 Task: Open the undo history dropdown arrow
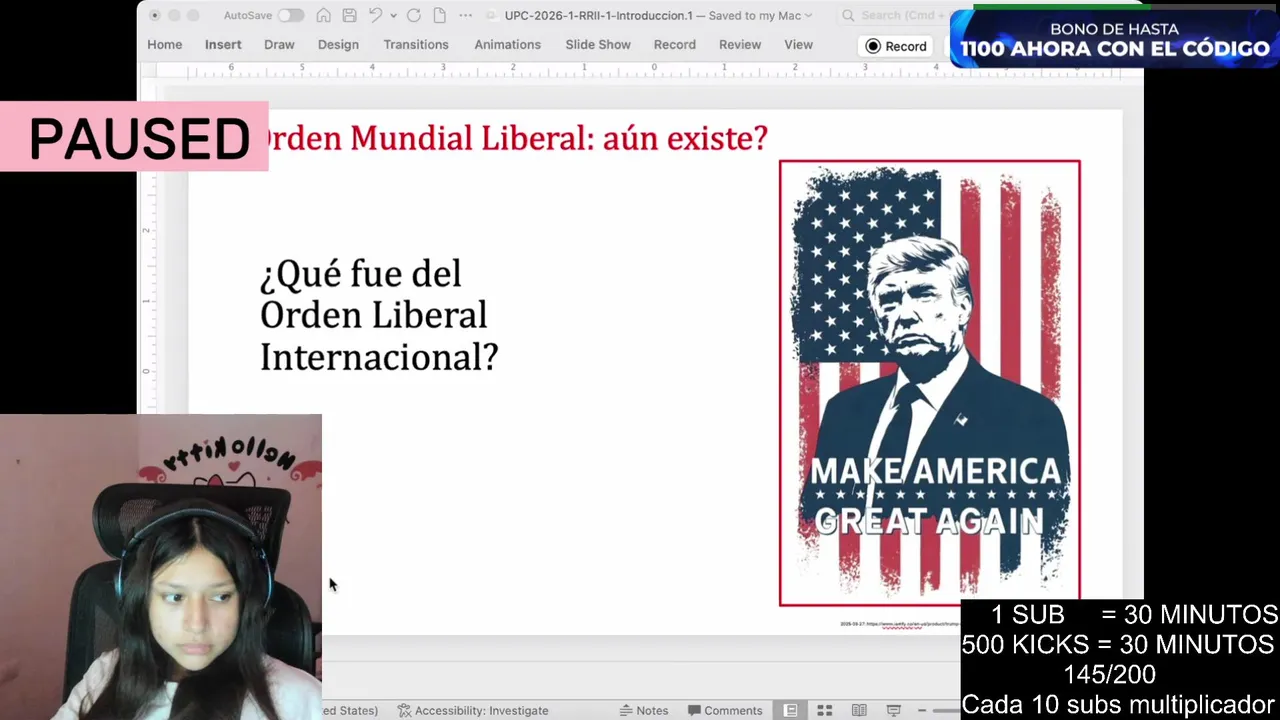tap(393, 16)
